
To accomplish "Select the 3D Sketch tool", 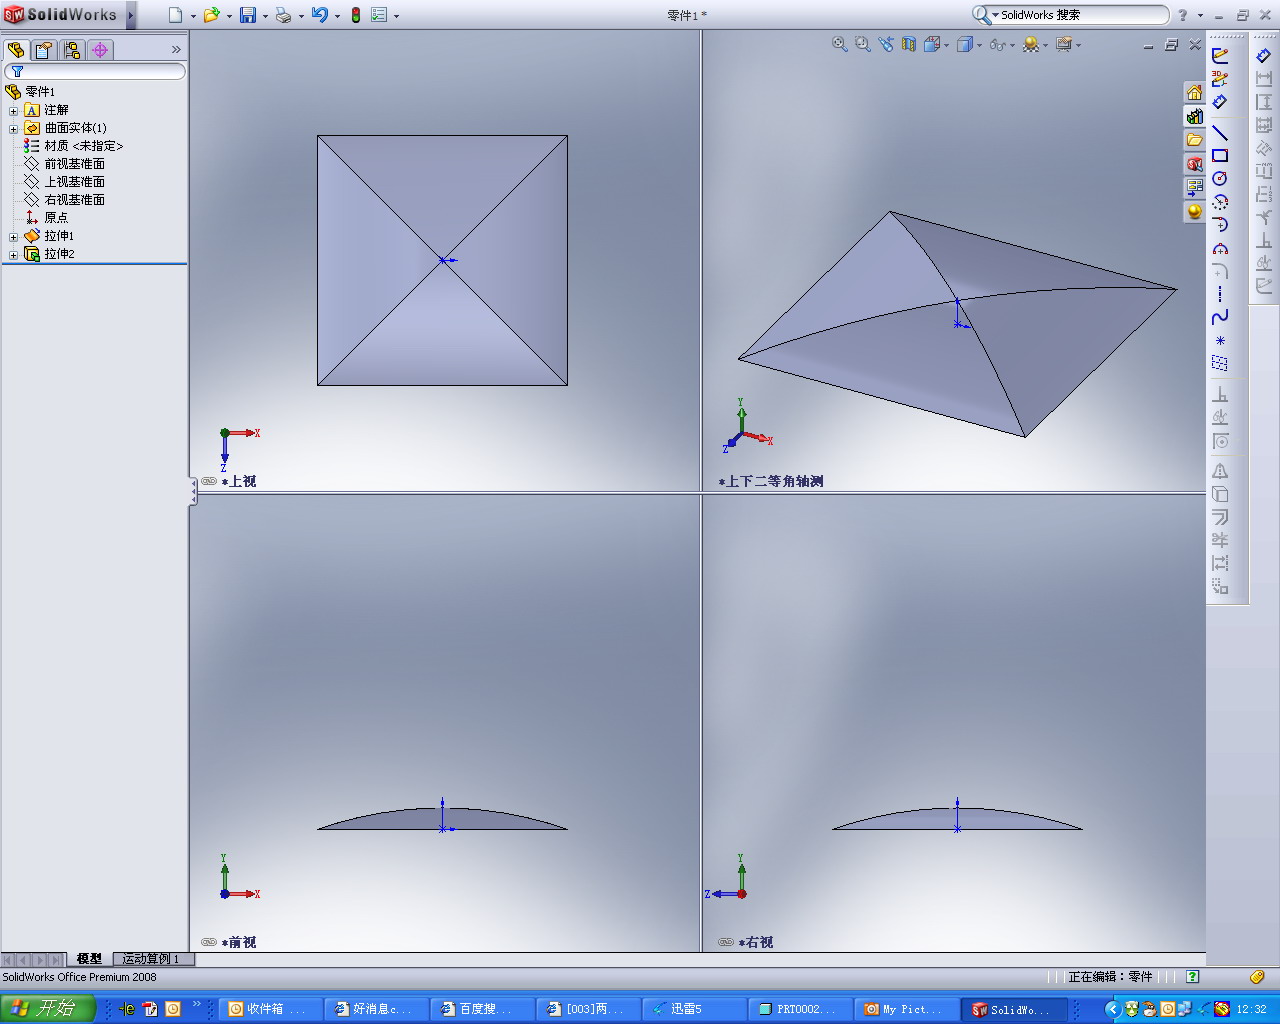I will 1220,79.
